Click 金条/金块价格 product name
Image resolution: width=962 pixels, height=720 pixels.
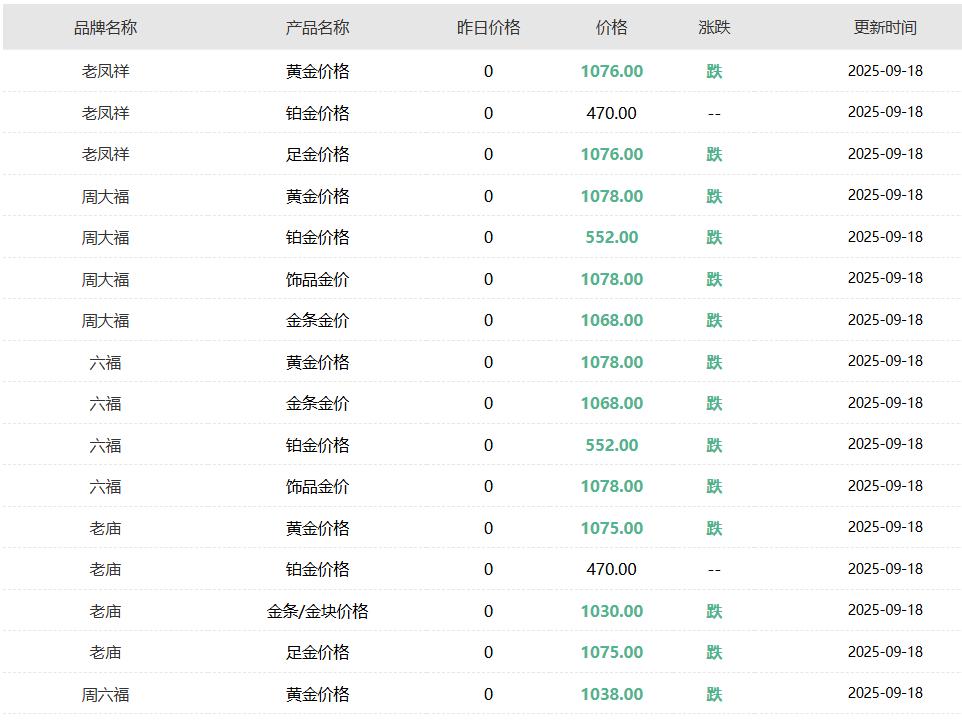pyautogui.click(x=317, y=611)
